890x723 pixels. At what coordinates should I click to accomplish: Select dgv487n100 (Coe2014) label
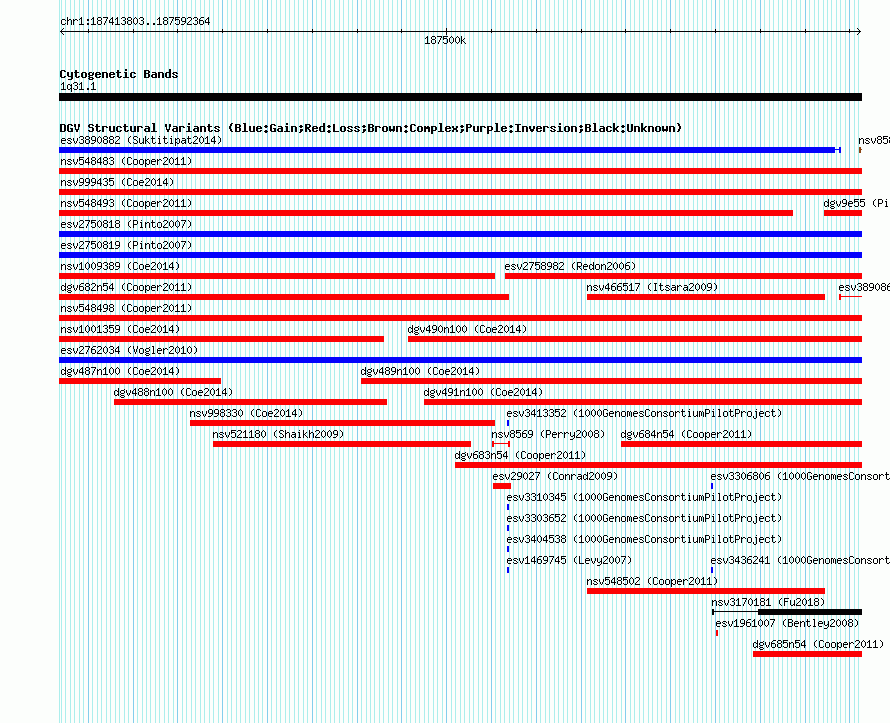[120, 371]
